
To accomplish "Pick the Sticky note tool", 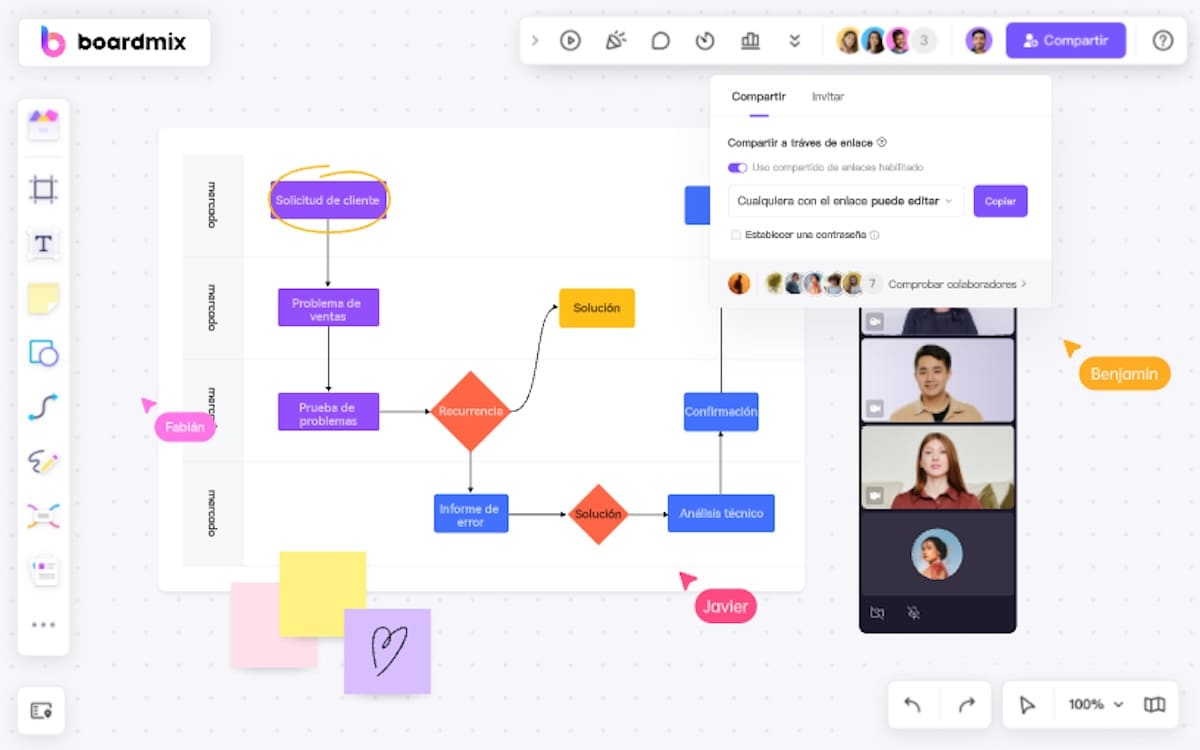I will click(x=43, y=298).
